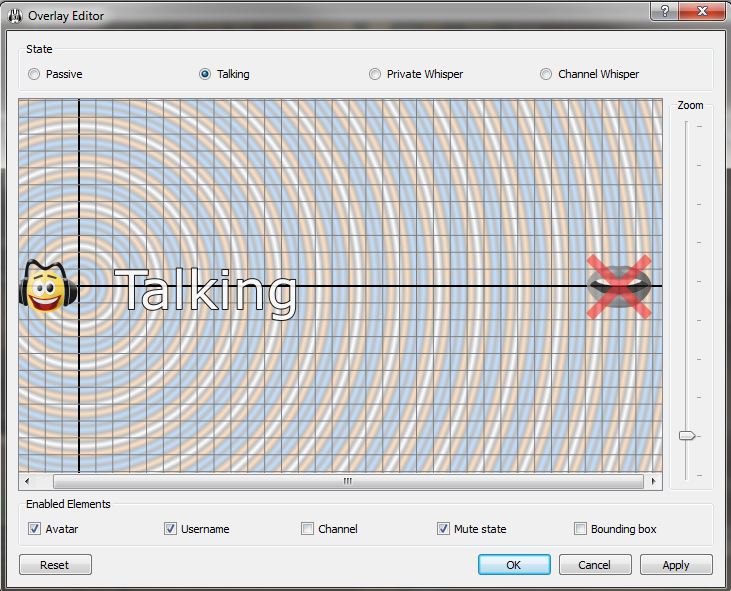Uncheck the Username element
The image size is (731, 591).
click(171, 529)
